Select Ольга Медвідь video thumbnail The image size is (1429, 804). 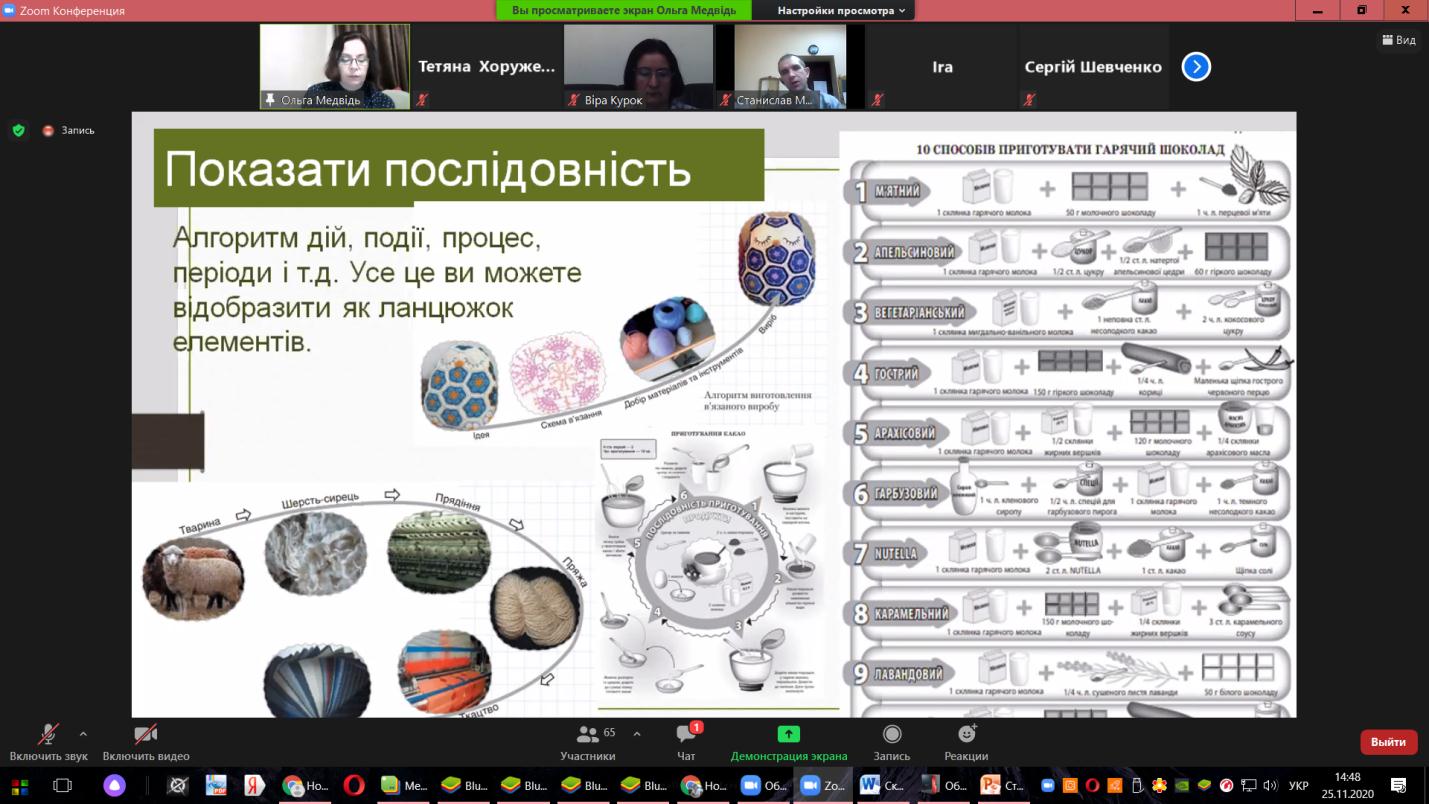click(x=335, y=66)
